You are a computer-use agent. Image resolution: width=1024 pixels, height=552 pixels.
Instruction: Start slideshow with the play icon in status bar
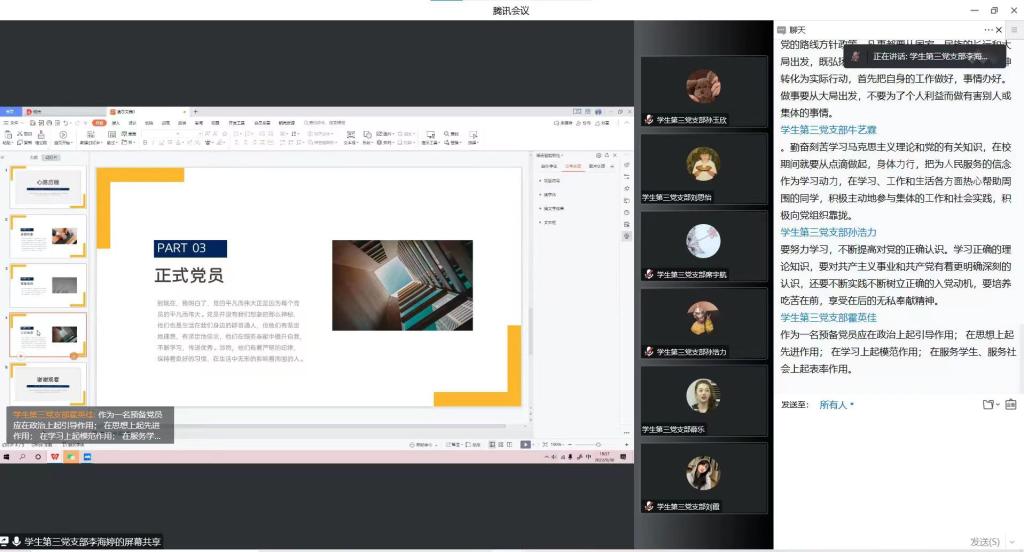pos(526,444)
